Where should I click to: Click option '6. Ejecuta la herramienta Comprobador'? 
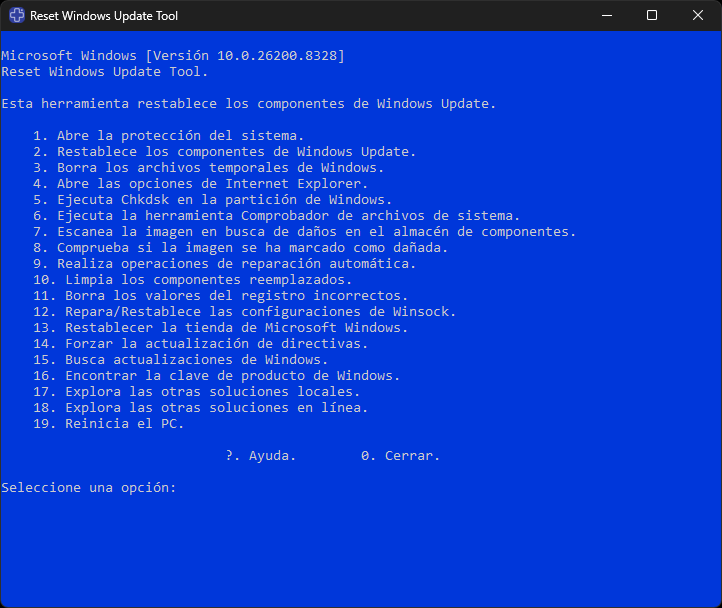pyautogui.click(x=277, y=216)
